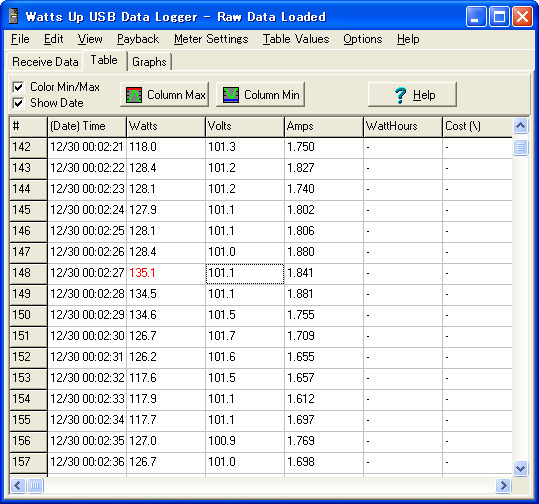Click the Volts column header
Viewport: 539px width, 504px height.
pos(245,127)
